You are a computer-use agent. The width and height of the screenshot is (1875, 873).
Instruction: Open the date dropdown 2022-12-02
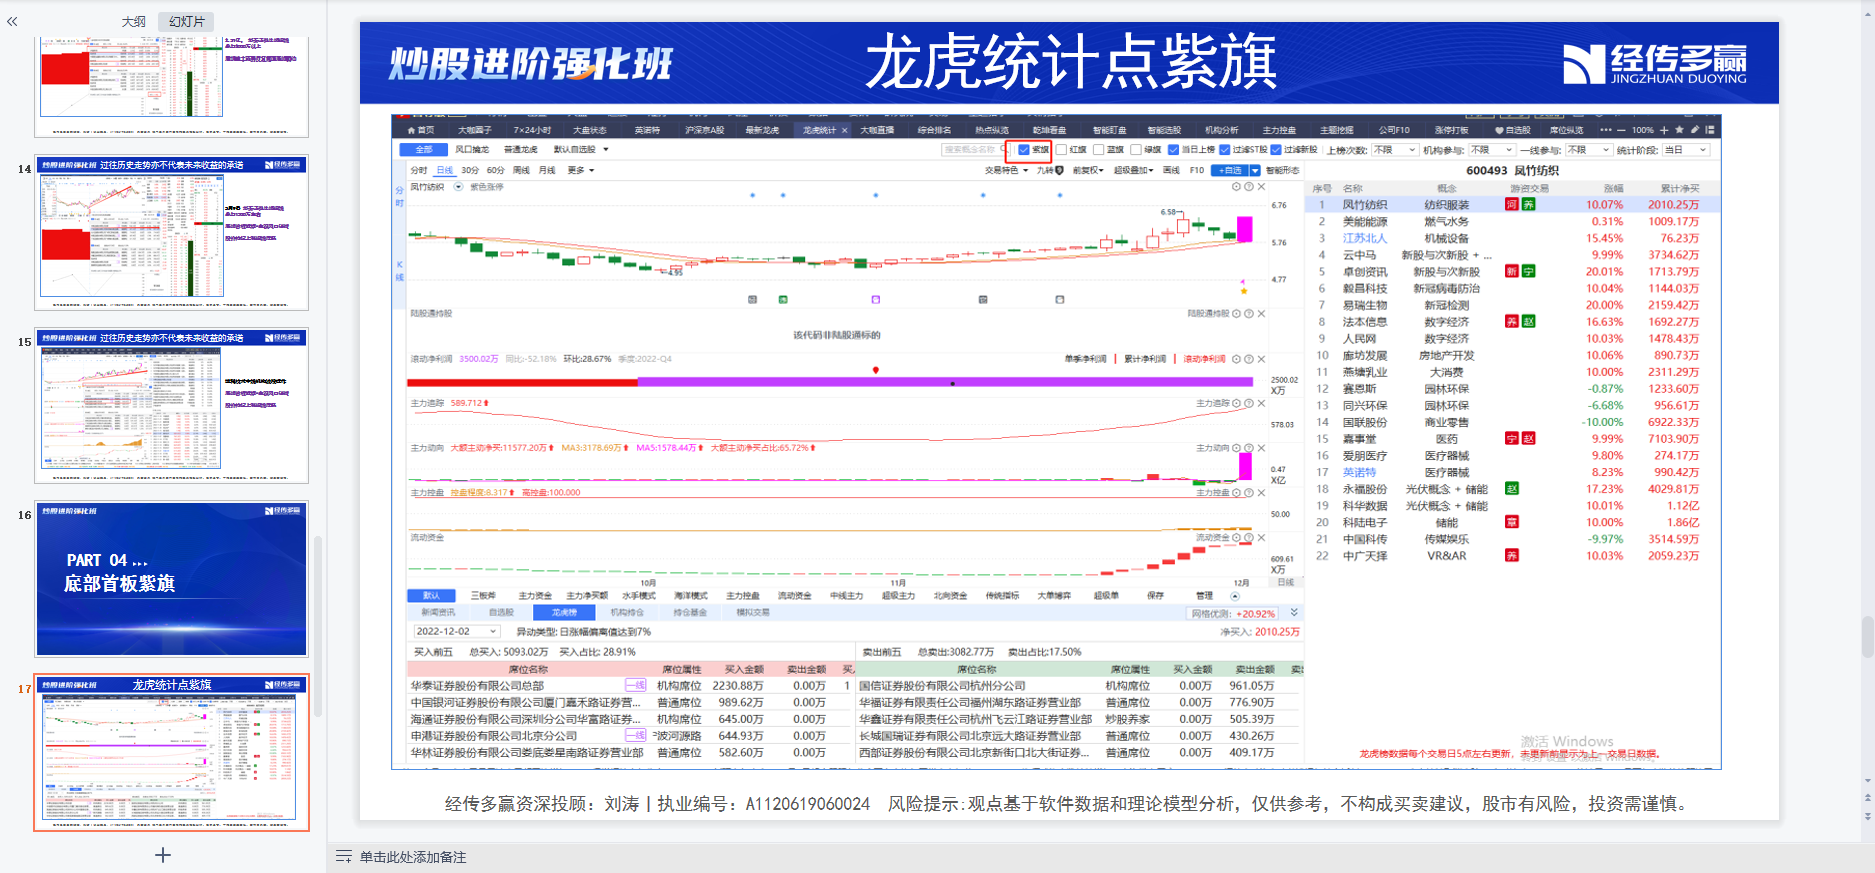456,632
